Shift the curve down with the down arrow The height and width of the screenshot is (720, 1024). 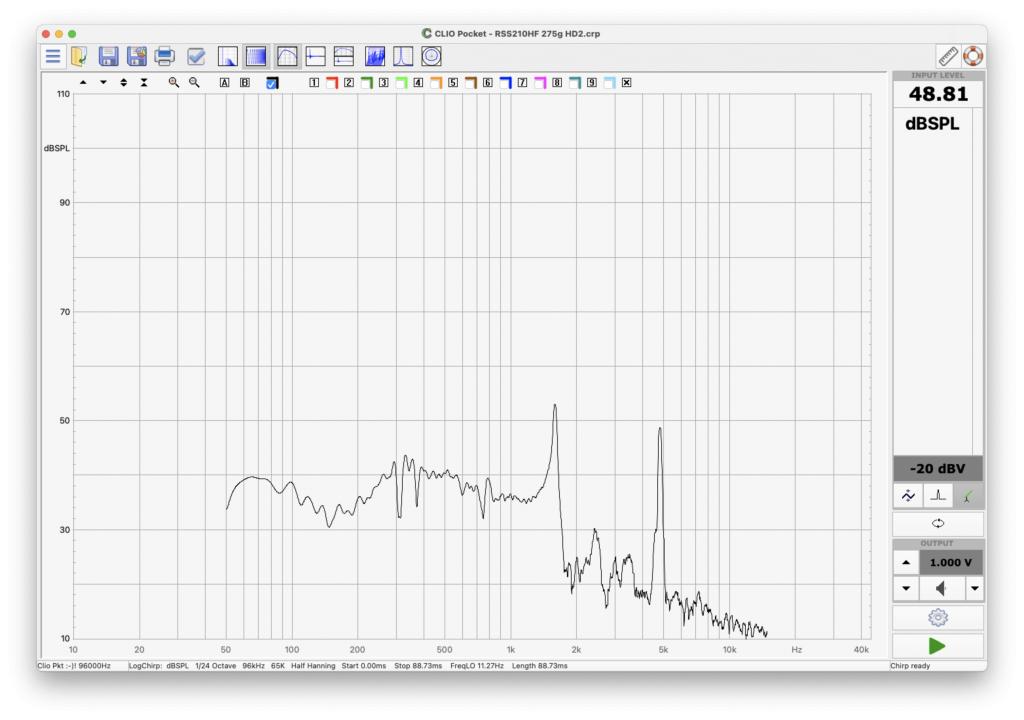pyautogui.click(x=103, y=83)
